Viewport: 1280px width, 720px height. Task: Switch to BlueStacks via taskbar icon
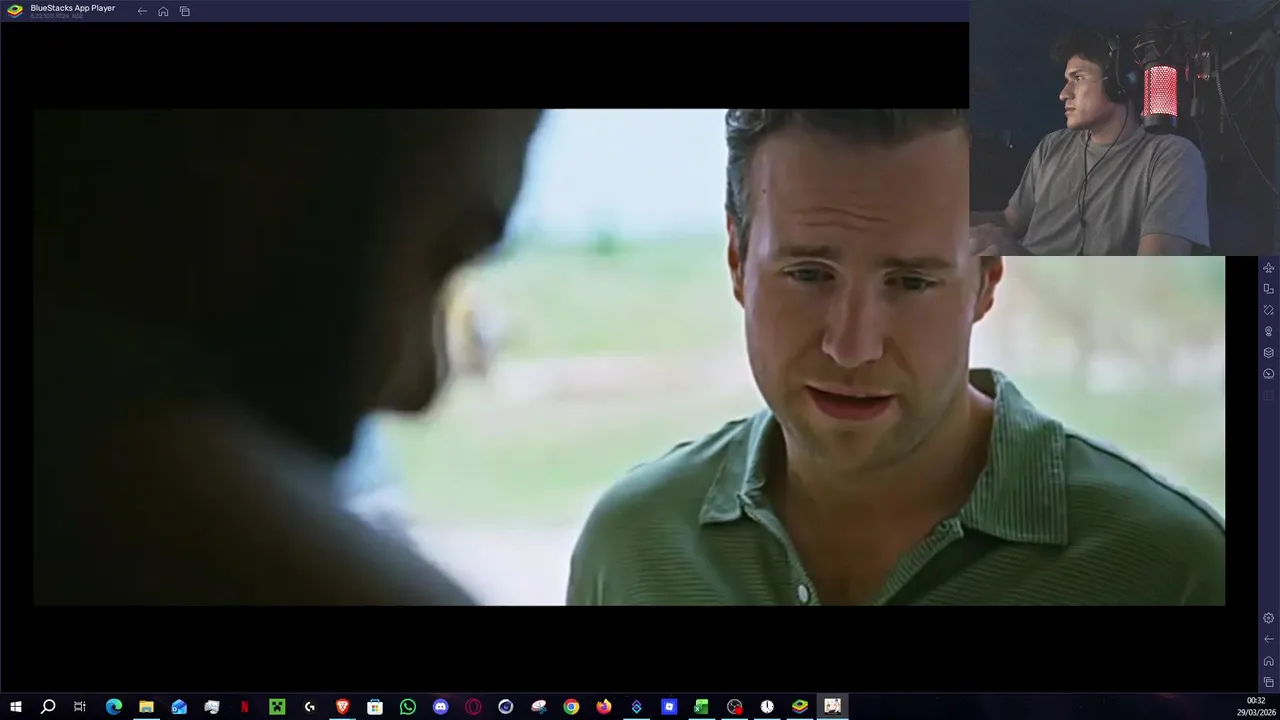coord(799,707)
